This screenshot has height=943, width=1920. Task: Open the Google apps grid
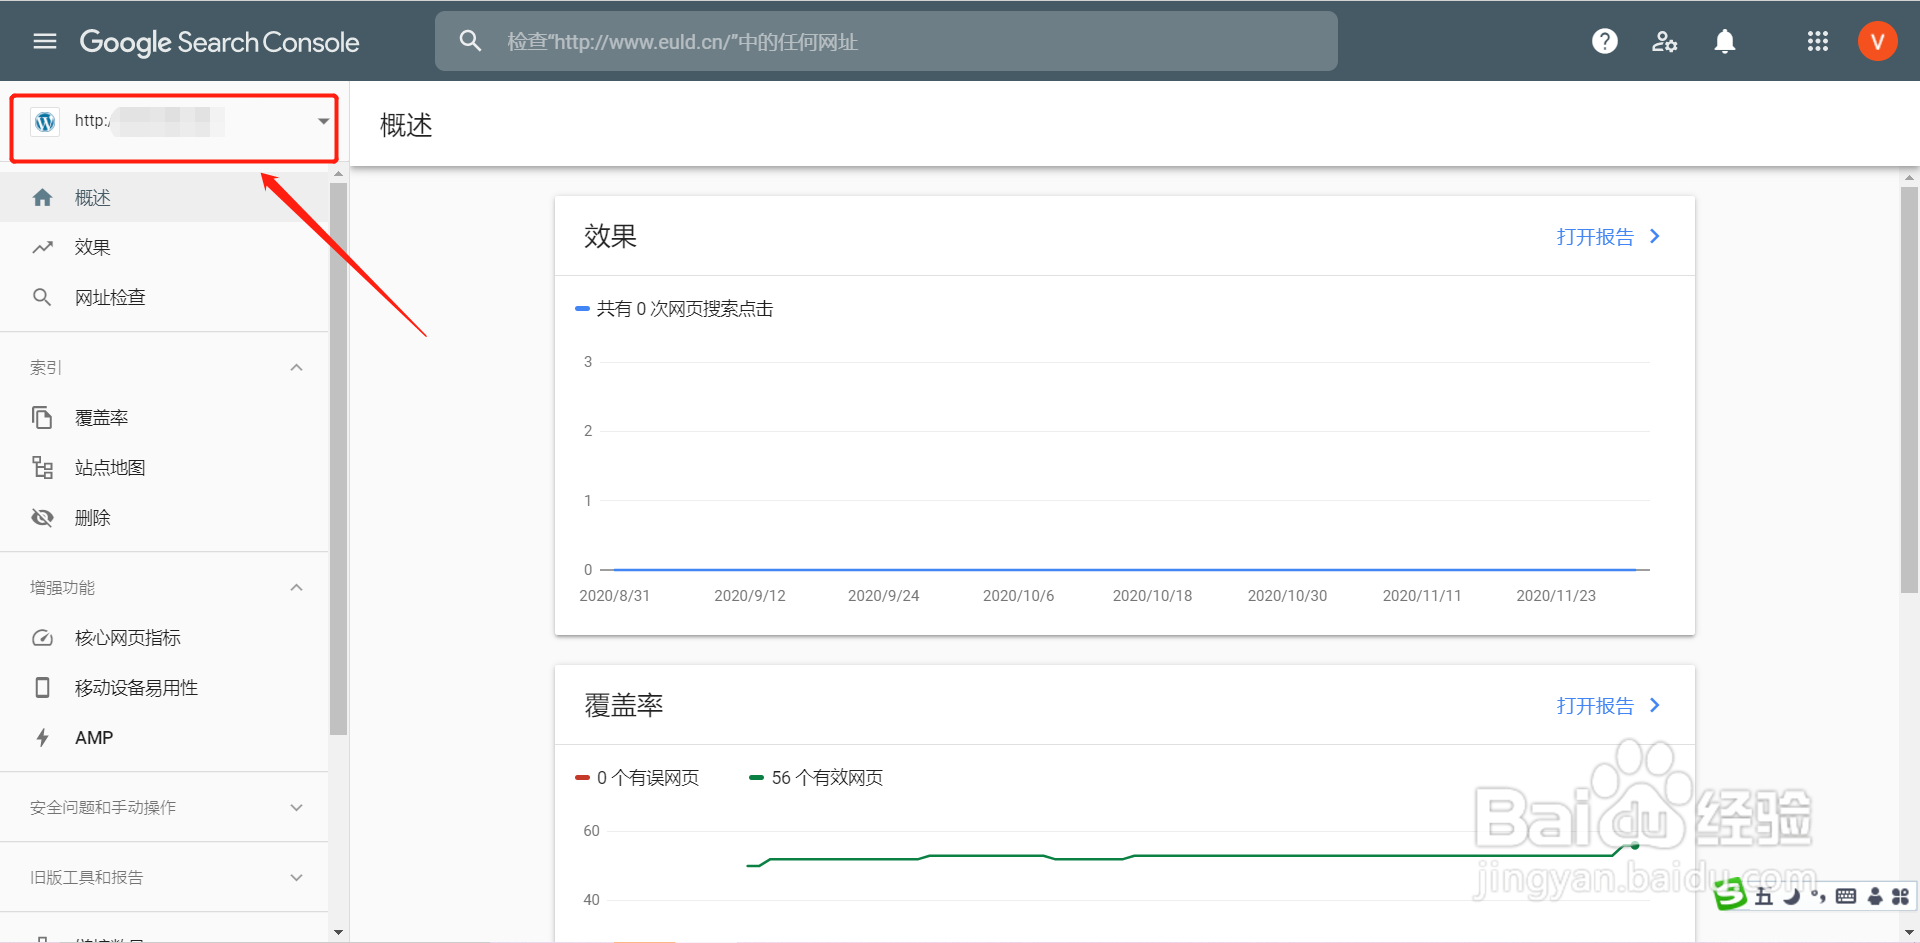tap(1817, 41)
